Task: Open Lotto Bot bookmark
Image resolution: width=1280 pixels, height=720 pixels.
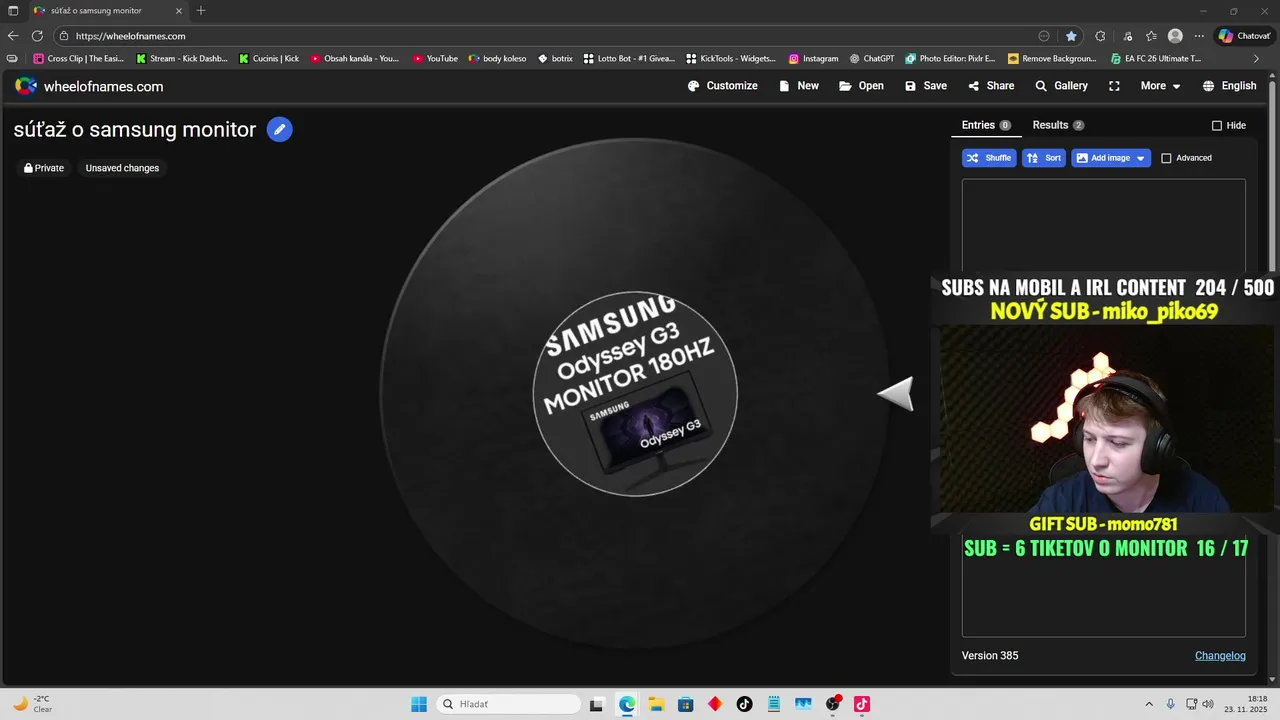Action: (x=630, y=59)
